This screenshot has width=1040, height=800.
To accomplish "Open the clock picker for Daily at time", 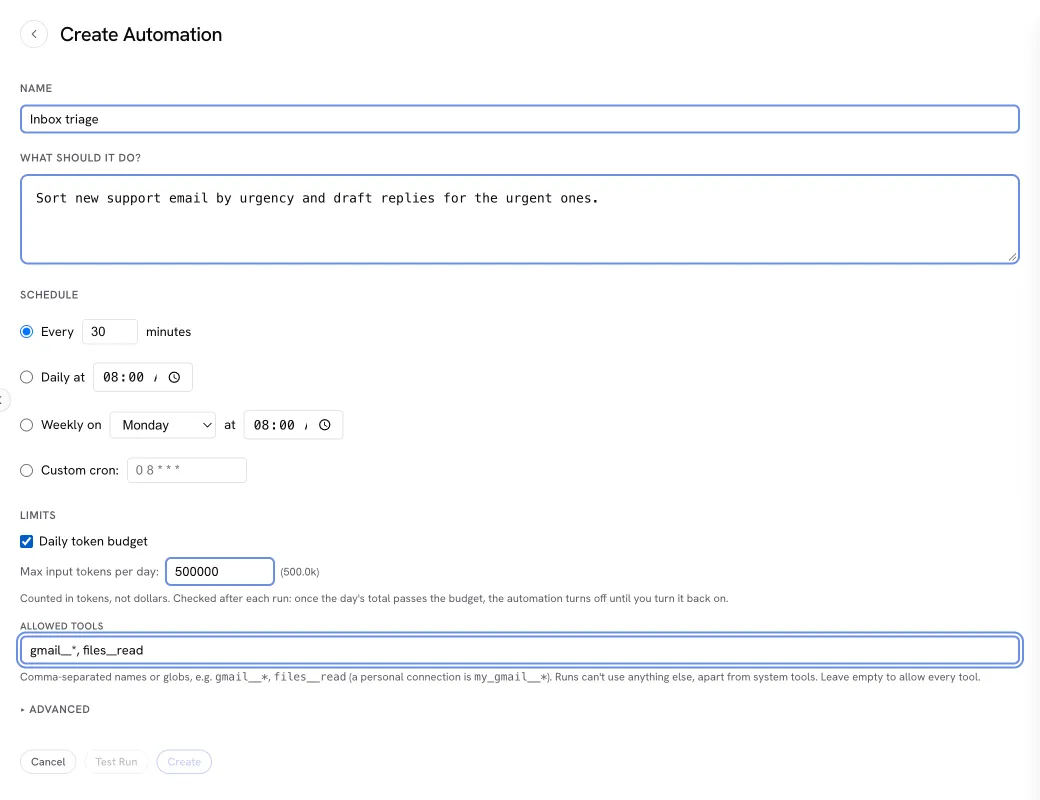I will pyautogui.click(x=174, y=377).
